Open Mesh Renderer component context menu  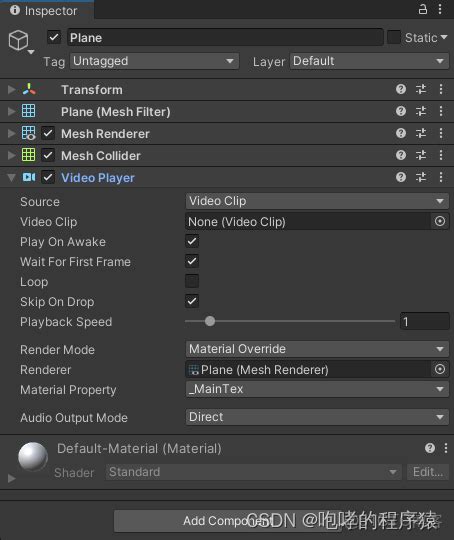tap(441, 133)
